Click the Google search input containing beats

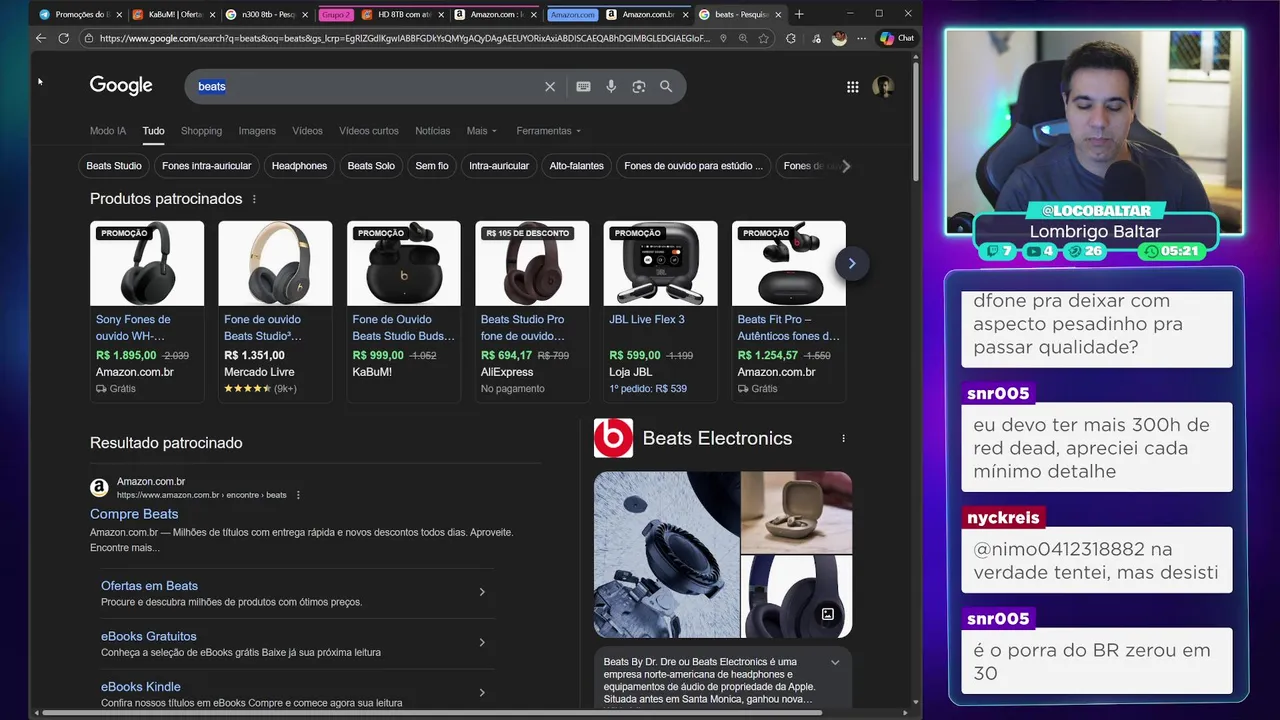pyautogui.click(x=365, y=87)
